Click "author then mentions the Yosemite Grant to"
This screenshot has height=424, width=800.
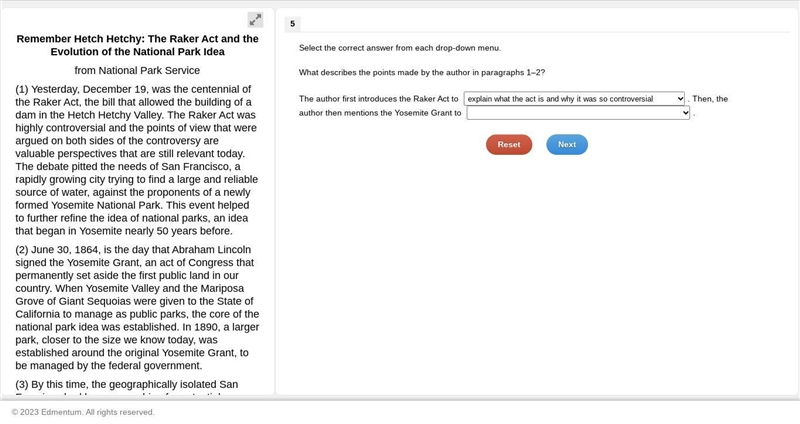pyautogui.click(x=380, y=113)
